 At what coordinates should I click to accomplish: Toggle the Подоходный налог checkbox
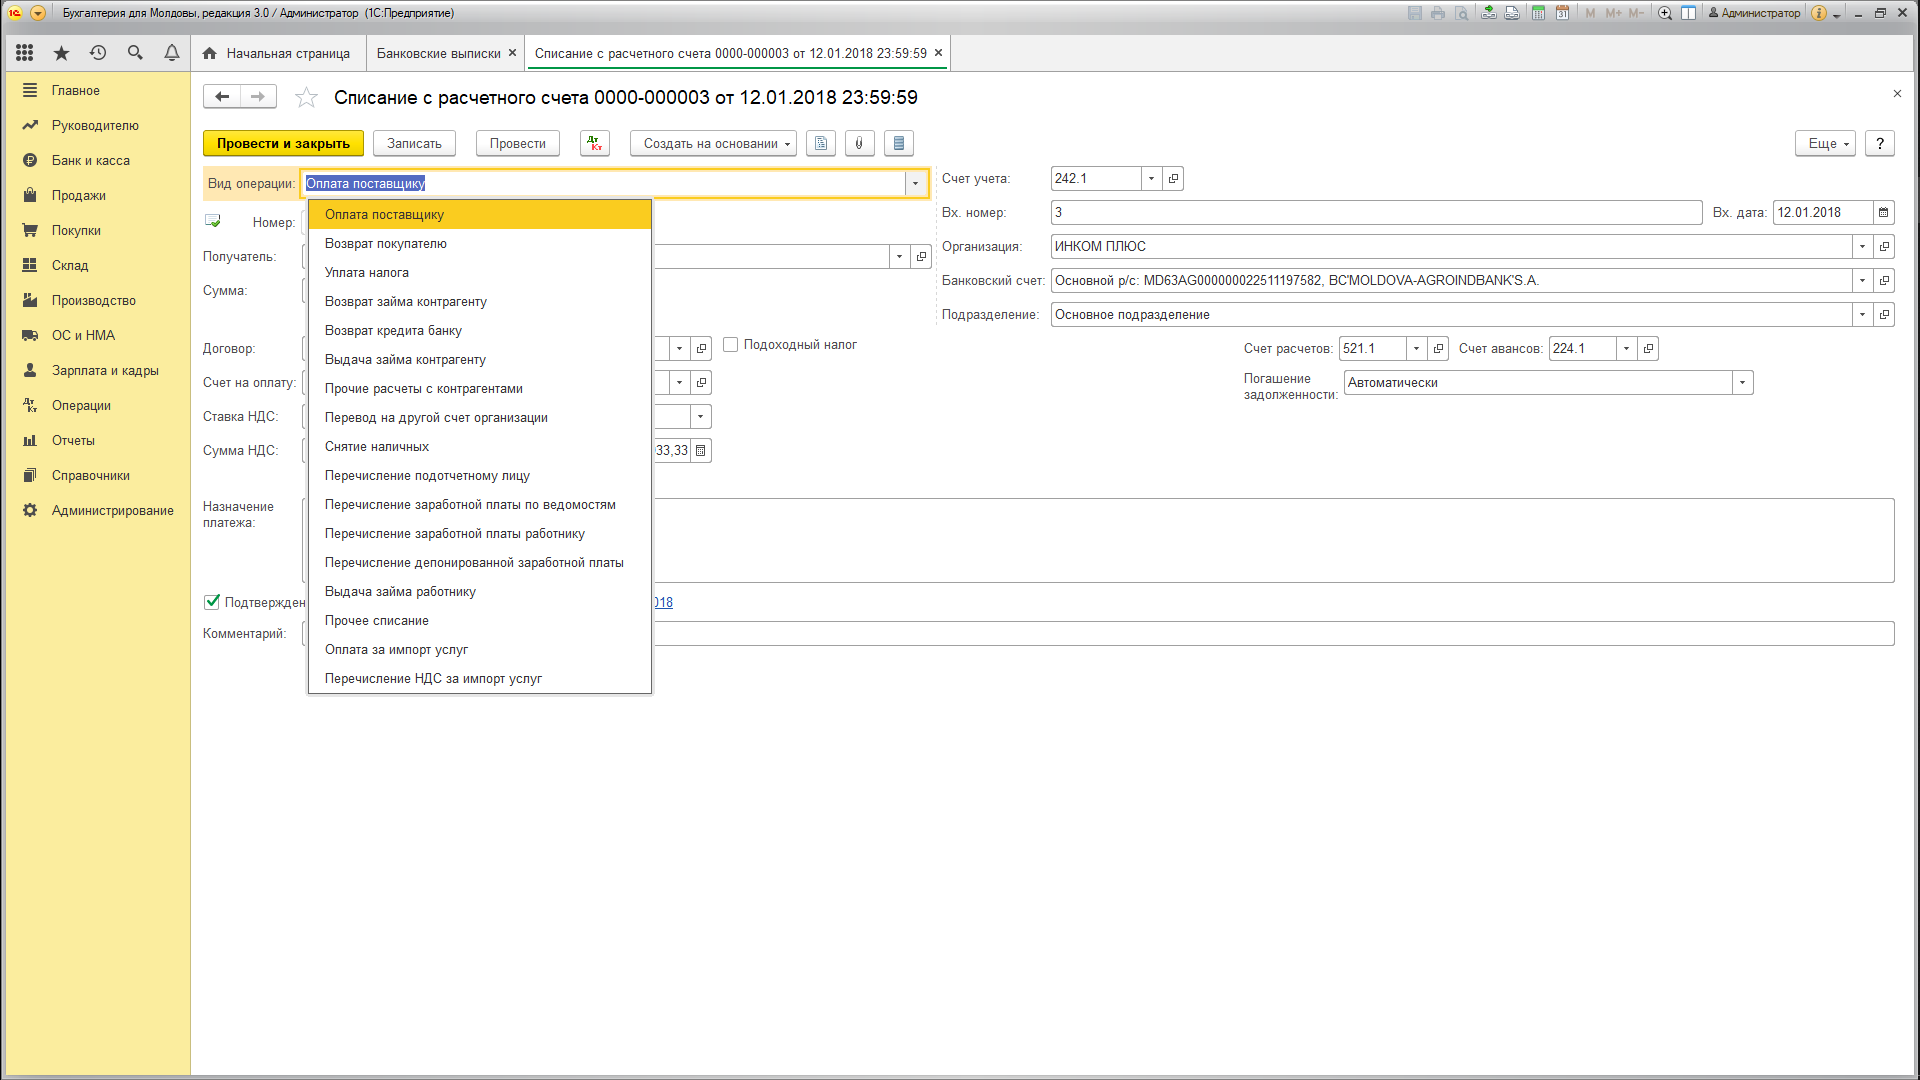(x=731, y=344)
